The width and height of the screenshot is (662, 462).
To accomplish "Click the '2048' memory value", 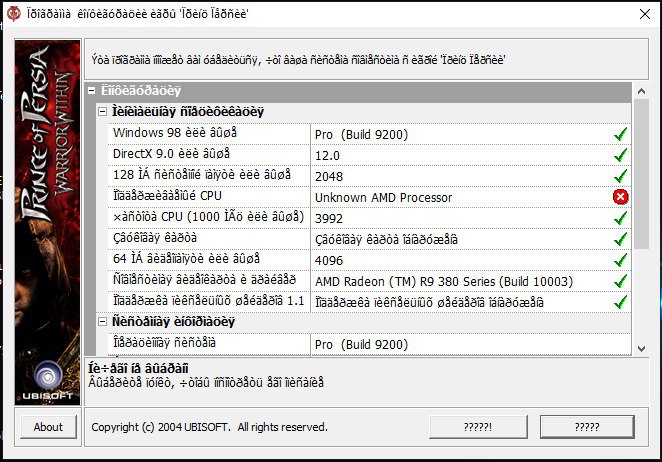I will point(329,177).
